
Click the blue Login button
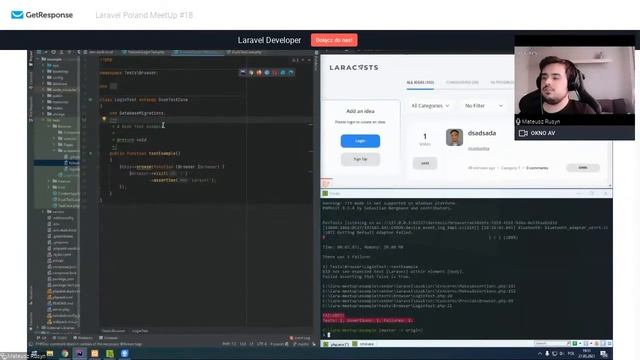(360, 141)
